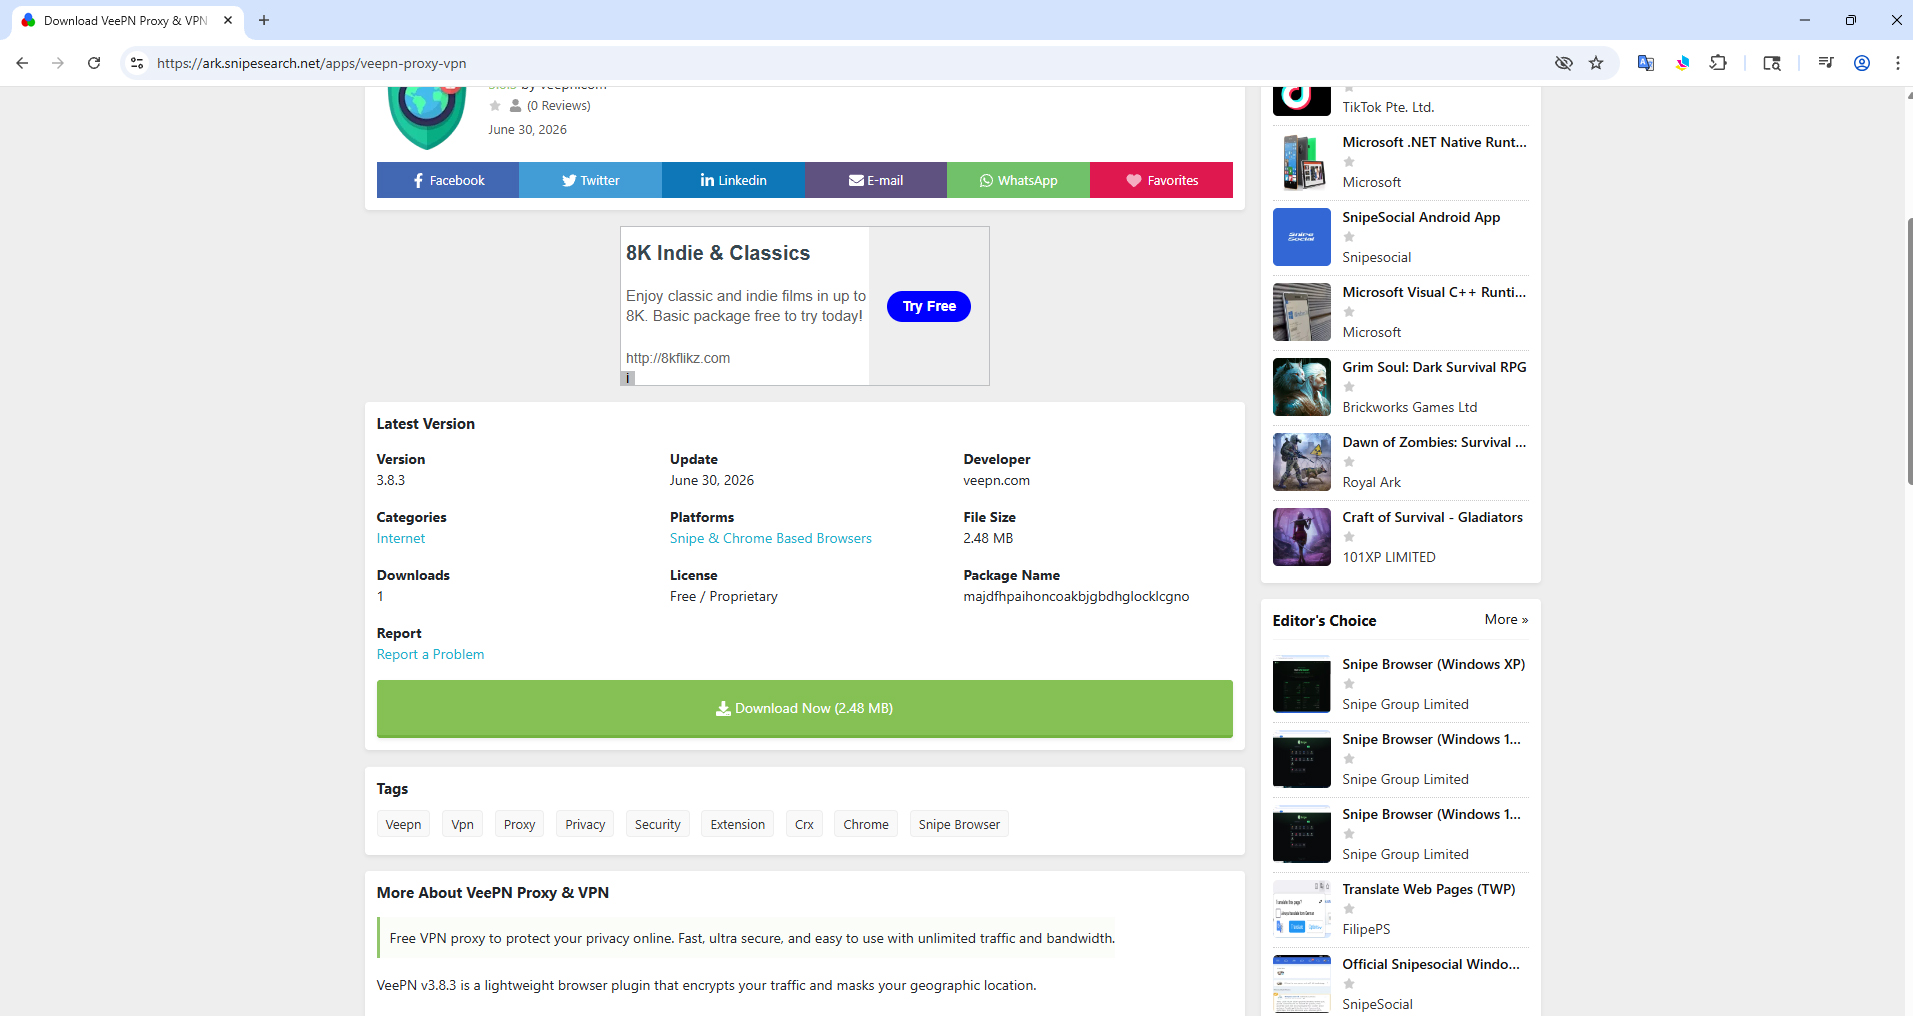1913x1016 pixels.
Task: Select the Download VeePN Proxy & VPN tab
Action: (x=126, y=20)
